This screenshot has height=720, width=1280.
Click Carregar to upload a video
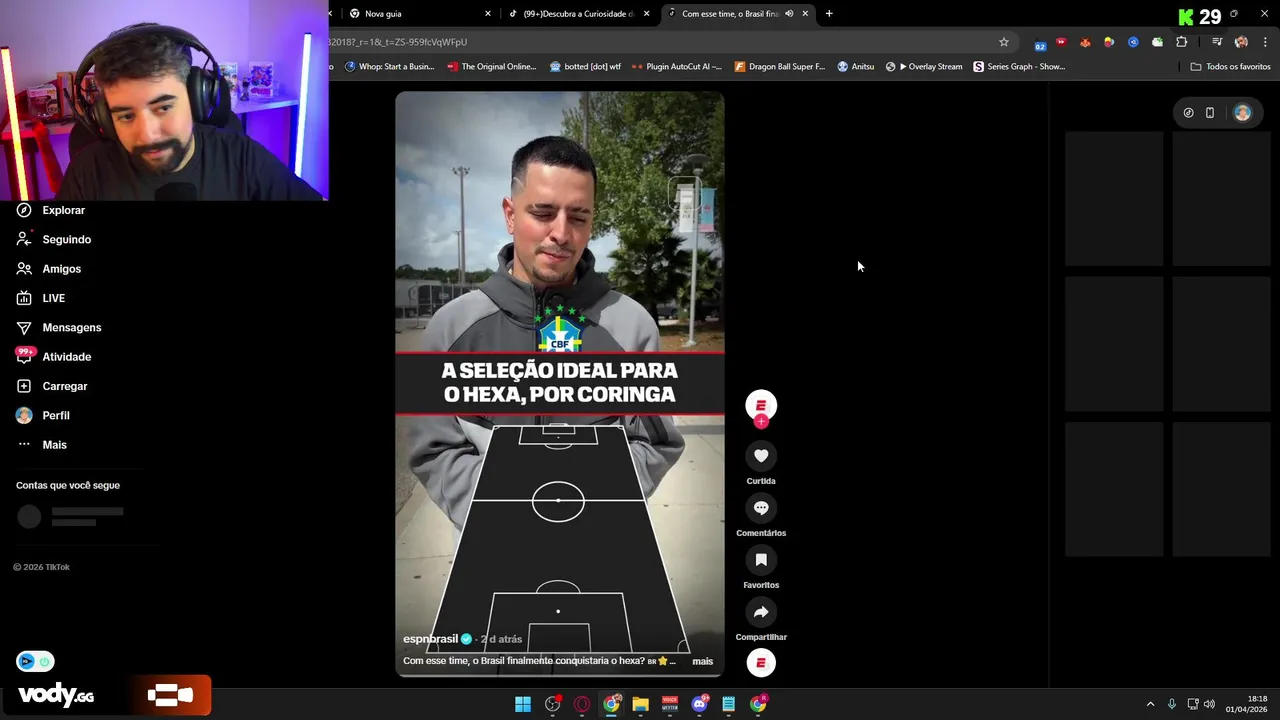tap(52, 386)
